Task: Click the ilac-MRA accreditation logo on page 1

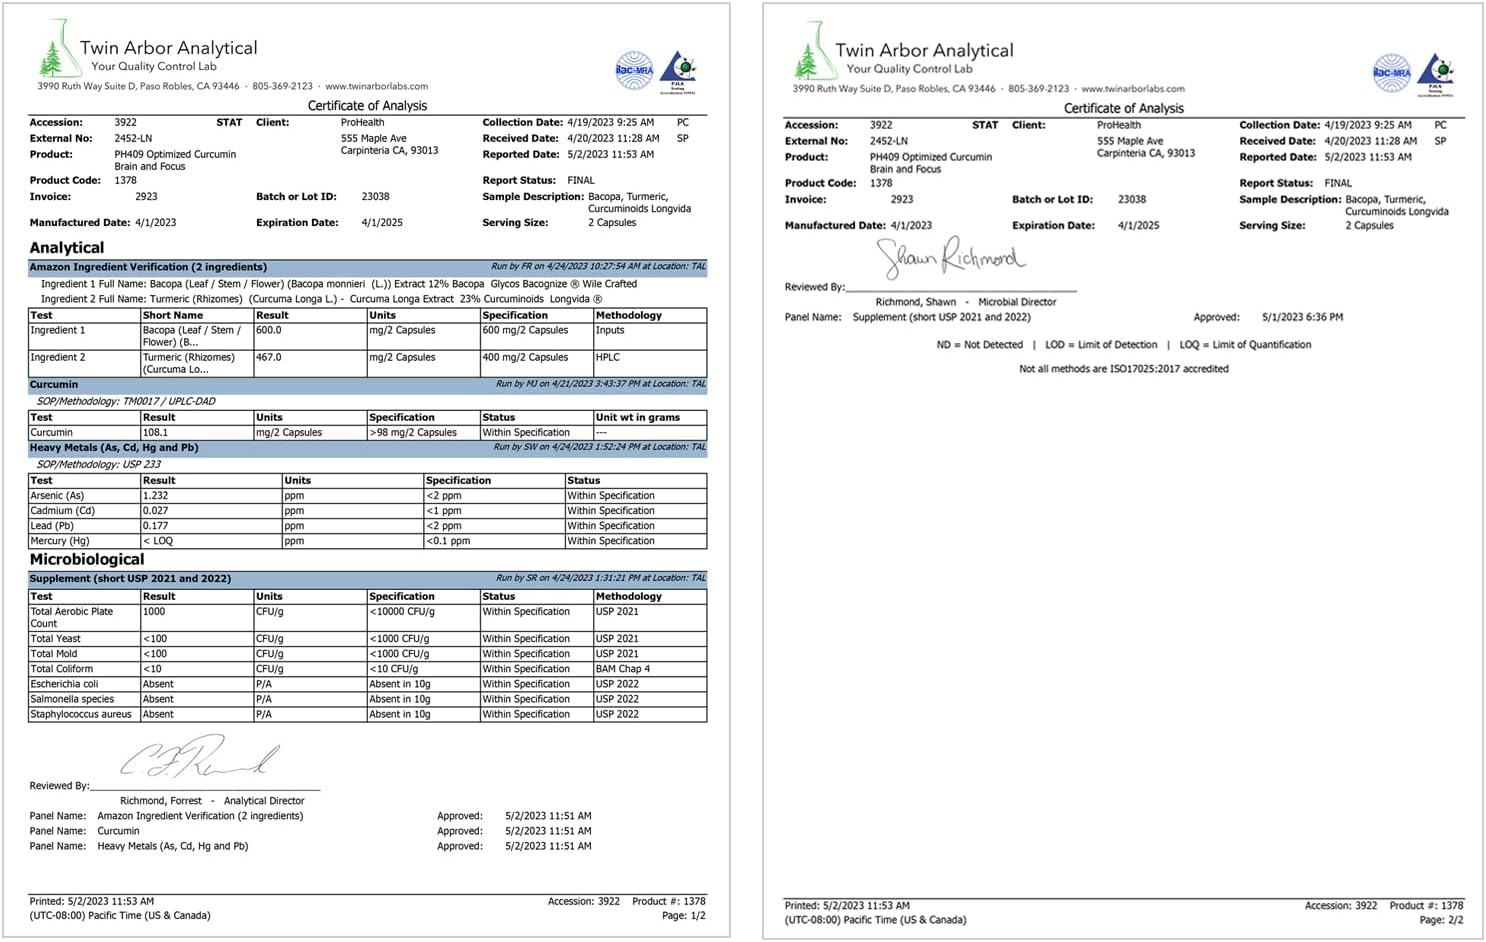Action: tap(634, 70)
